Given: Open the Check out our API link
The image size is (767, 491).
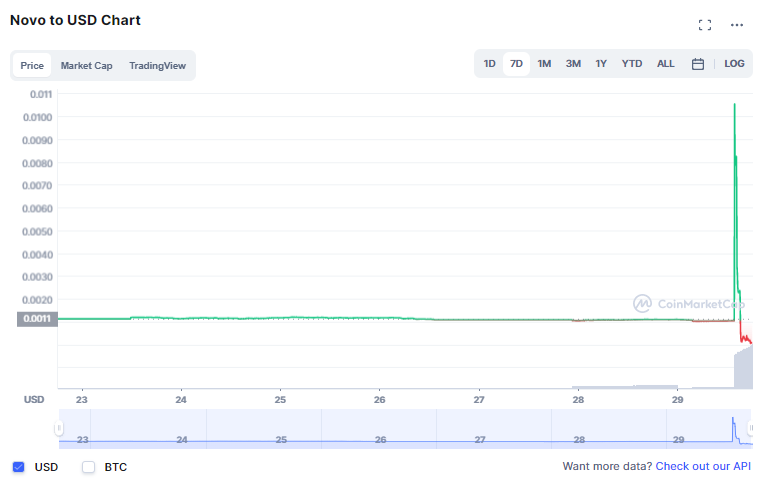Looking at the screenshot, I should click(703, 467).
